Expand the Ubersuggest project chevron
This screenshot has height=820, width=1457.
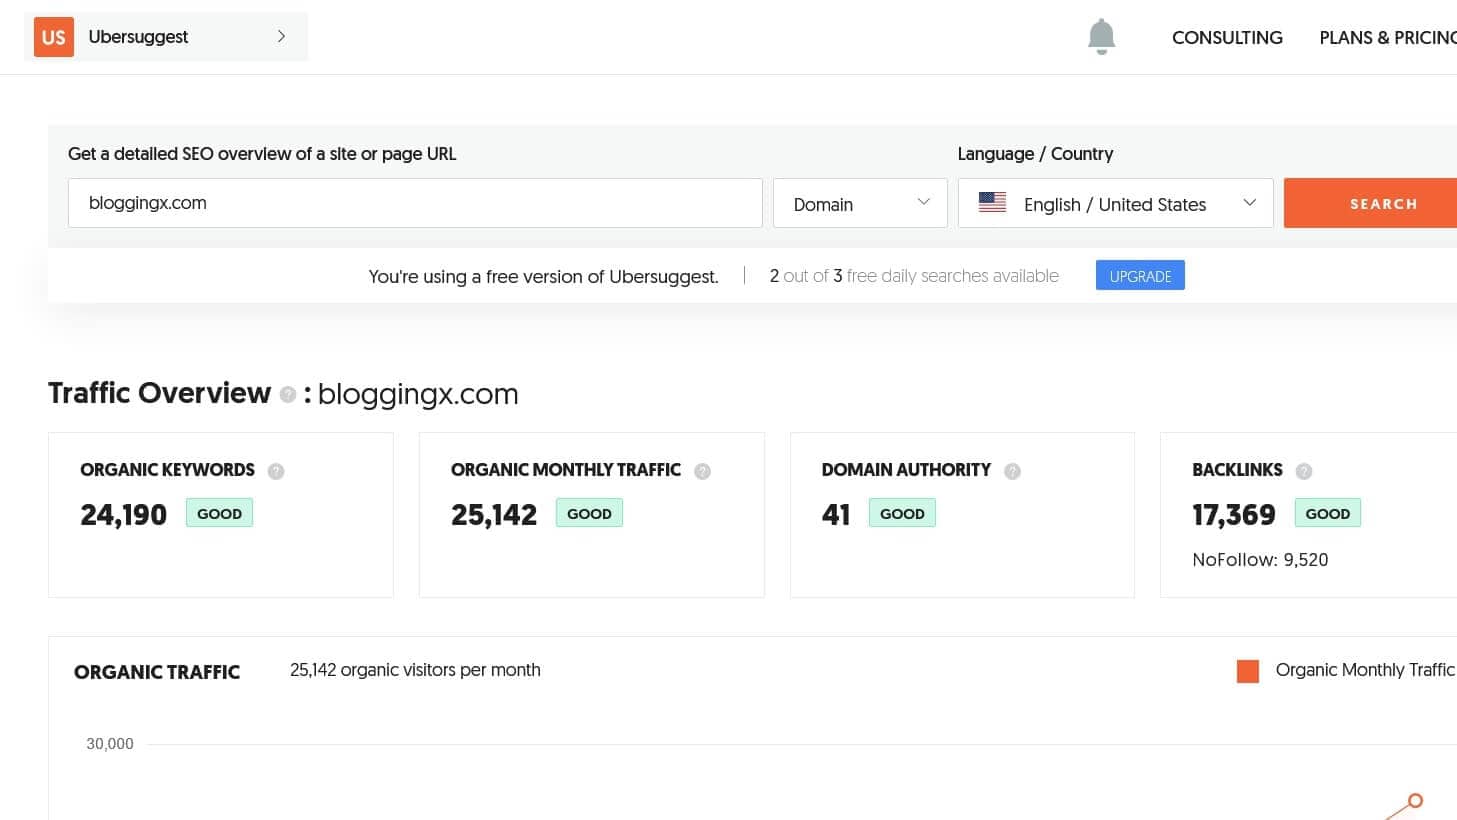(x=281, y=37)
